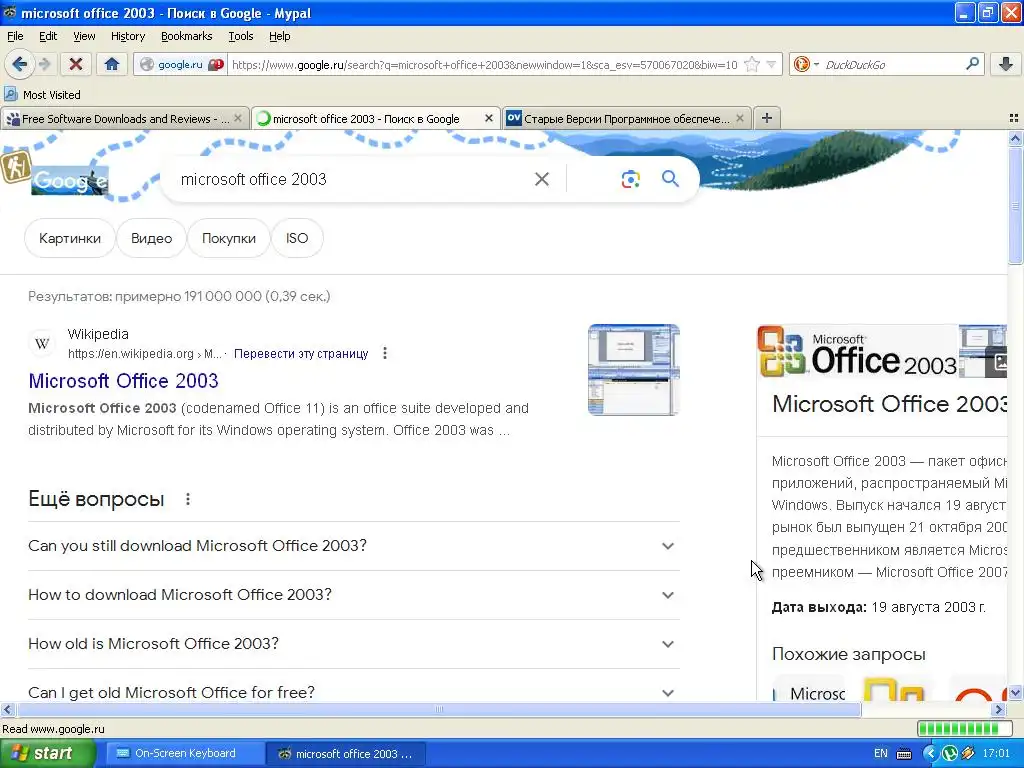The image size is (1024, 768).
Task: Click the vertical scrollbar down arrow
Action: click(x=1015, y=693)
